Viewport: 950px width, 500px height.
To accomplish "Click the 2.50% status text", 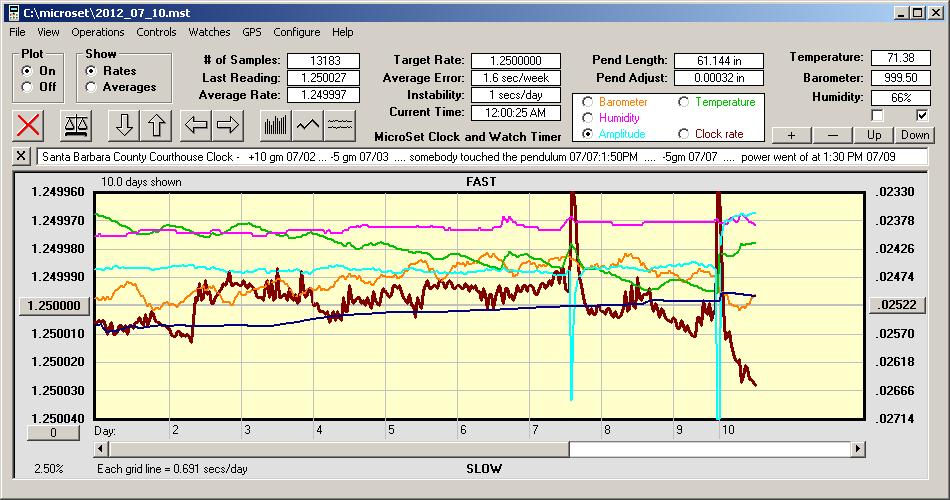I will tap(48, 468).
